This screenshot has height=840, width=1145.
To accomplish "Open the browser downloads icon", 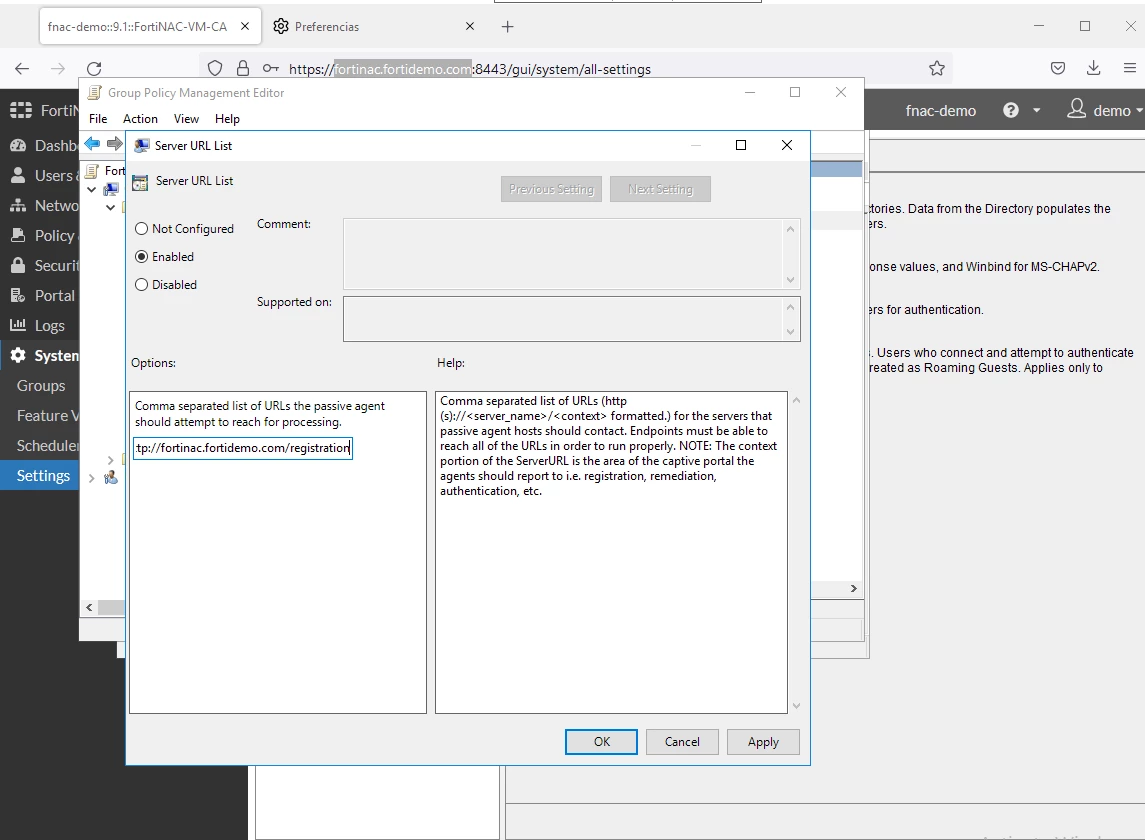I will (1093, 69).
